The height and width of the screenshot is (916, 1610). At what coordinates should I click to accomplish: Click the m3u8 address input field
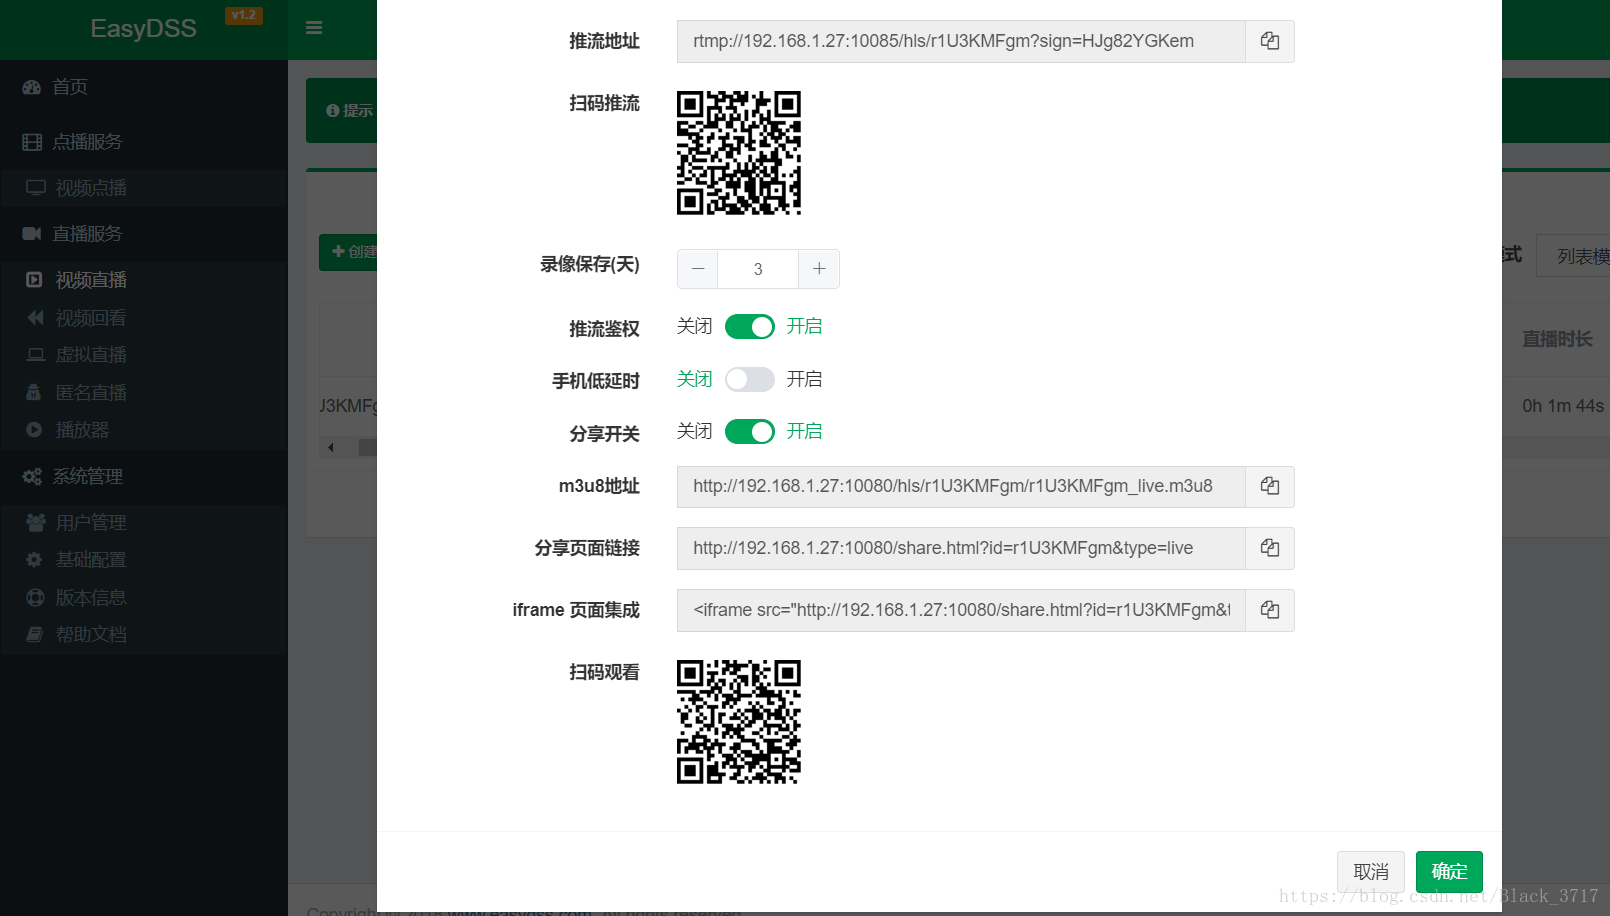point(961,486)
